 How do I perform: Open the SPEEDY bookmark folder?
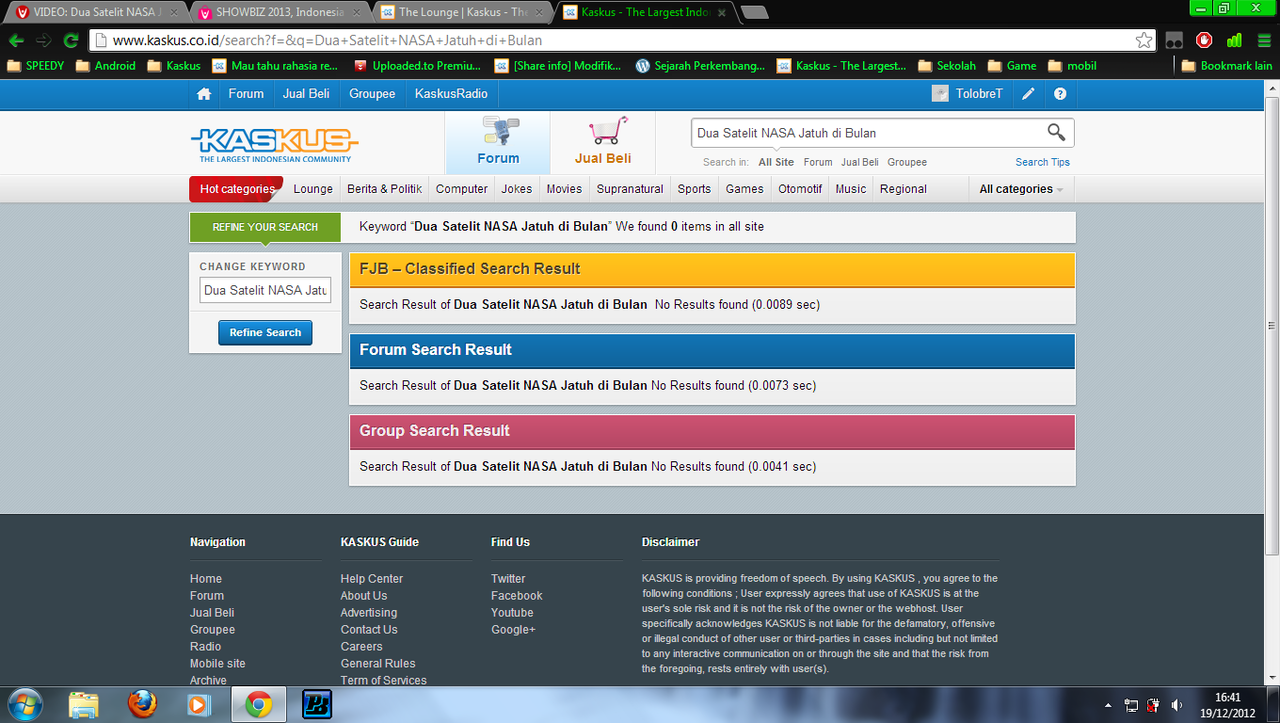(x=35, y=66)
